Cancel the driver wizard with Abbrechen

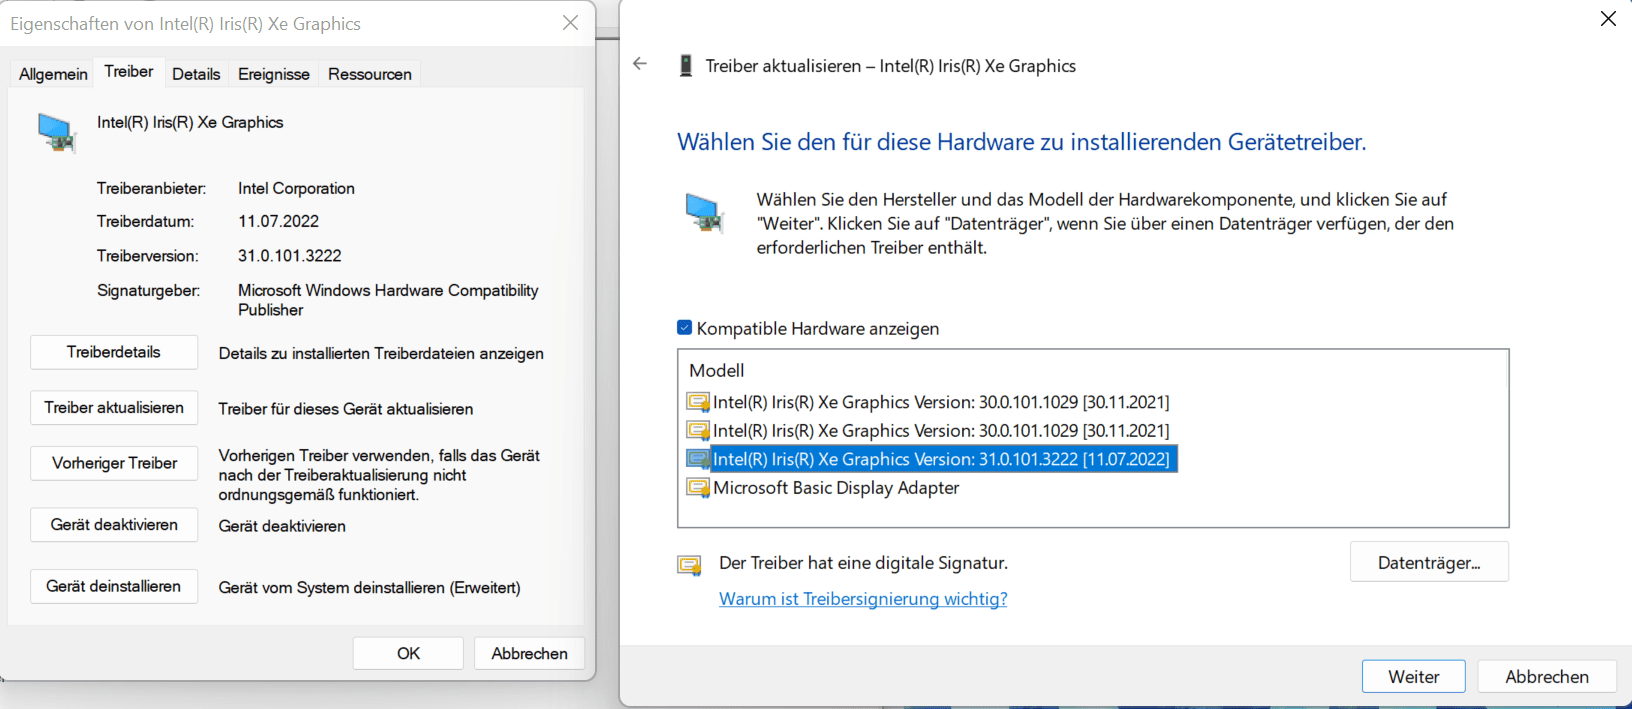[x=1547, y=676]
